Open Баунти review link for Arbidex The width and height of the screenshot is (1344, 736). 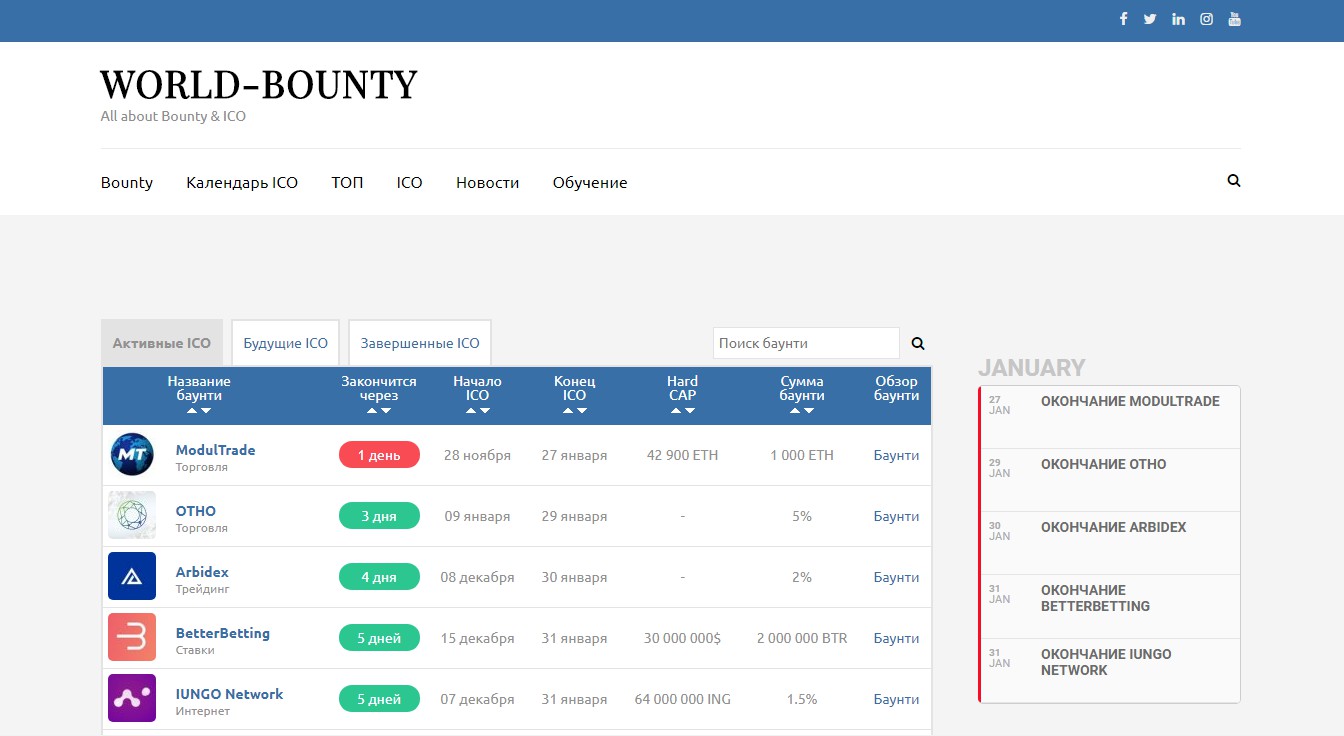point(896,577)
